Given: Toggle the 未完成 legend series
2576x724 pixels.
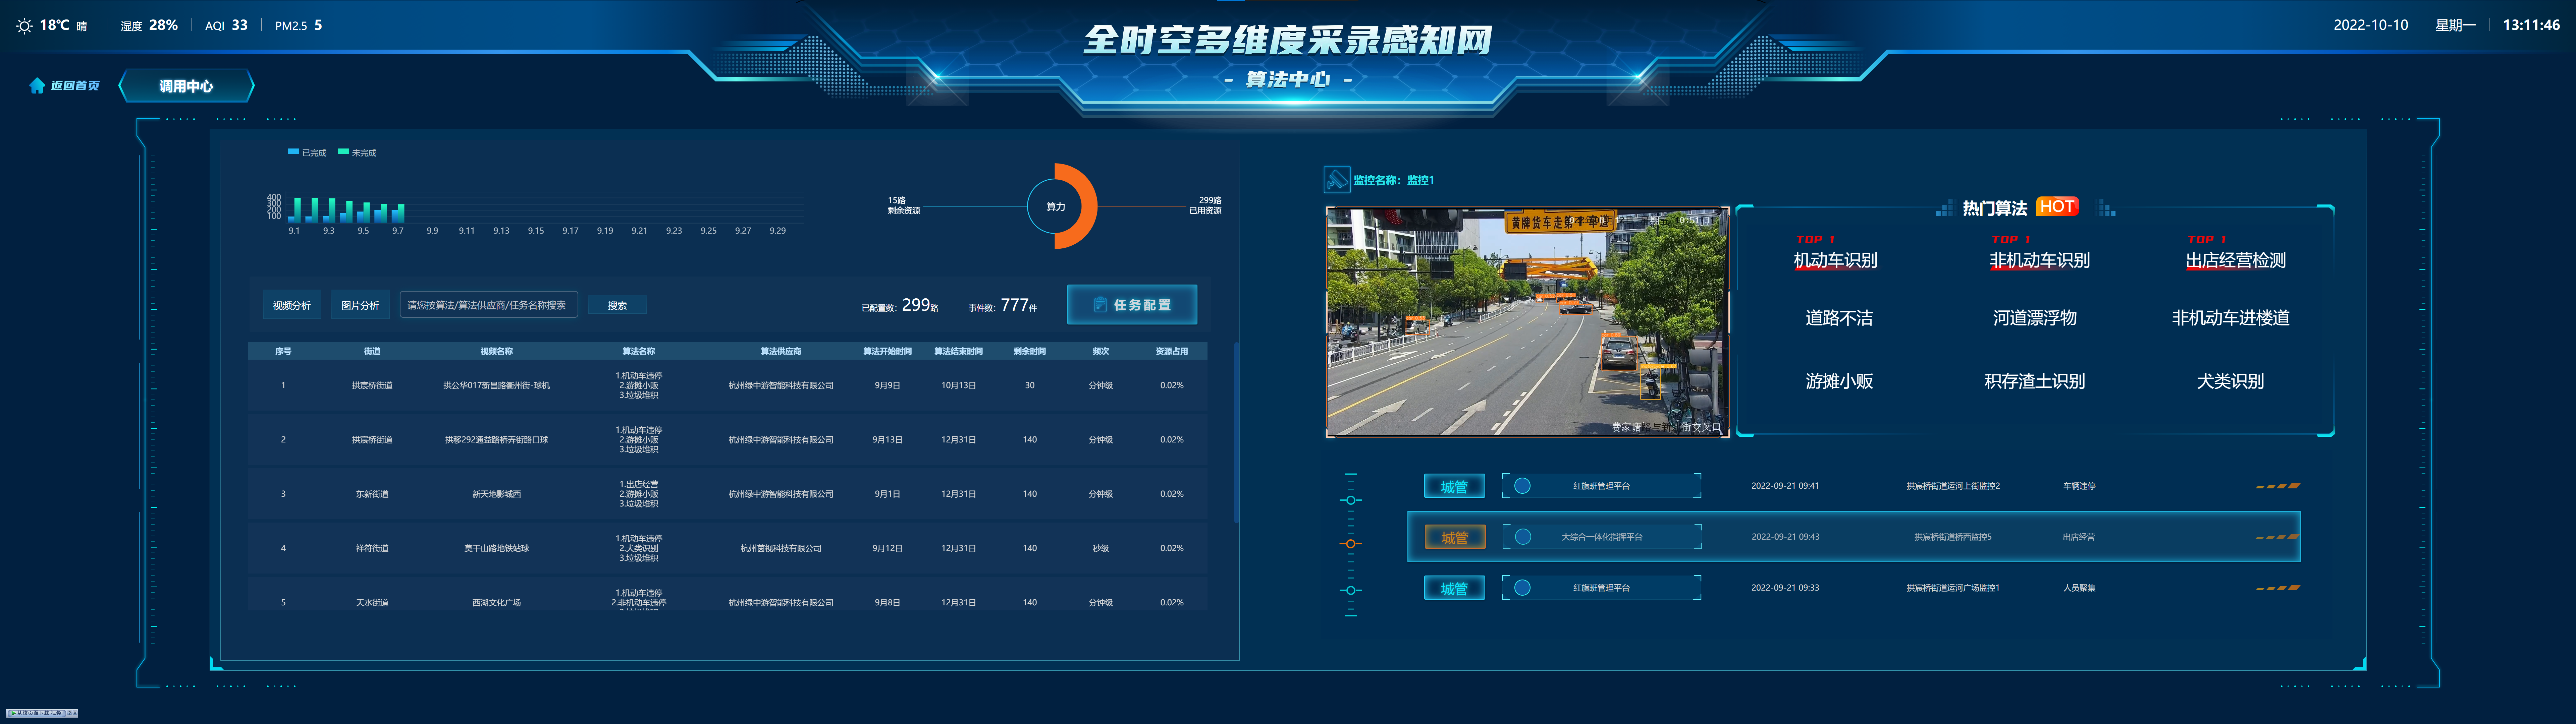Looking at the screenshot, I should point(357,153).
